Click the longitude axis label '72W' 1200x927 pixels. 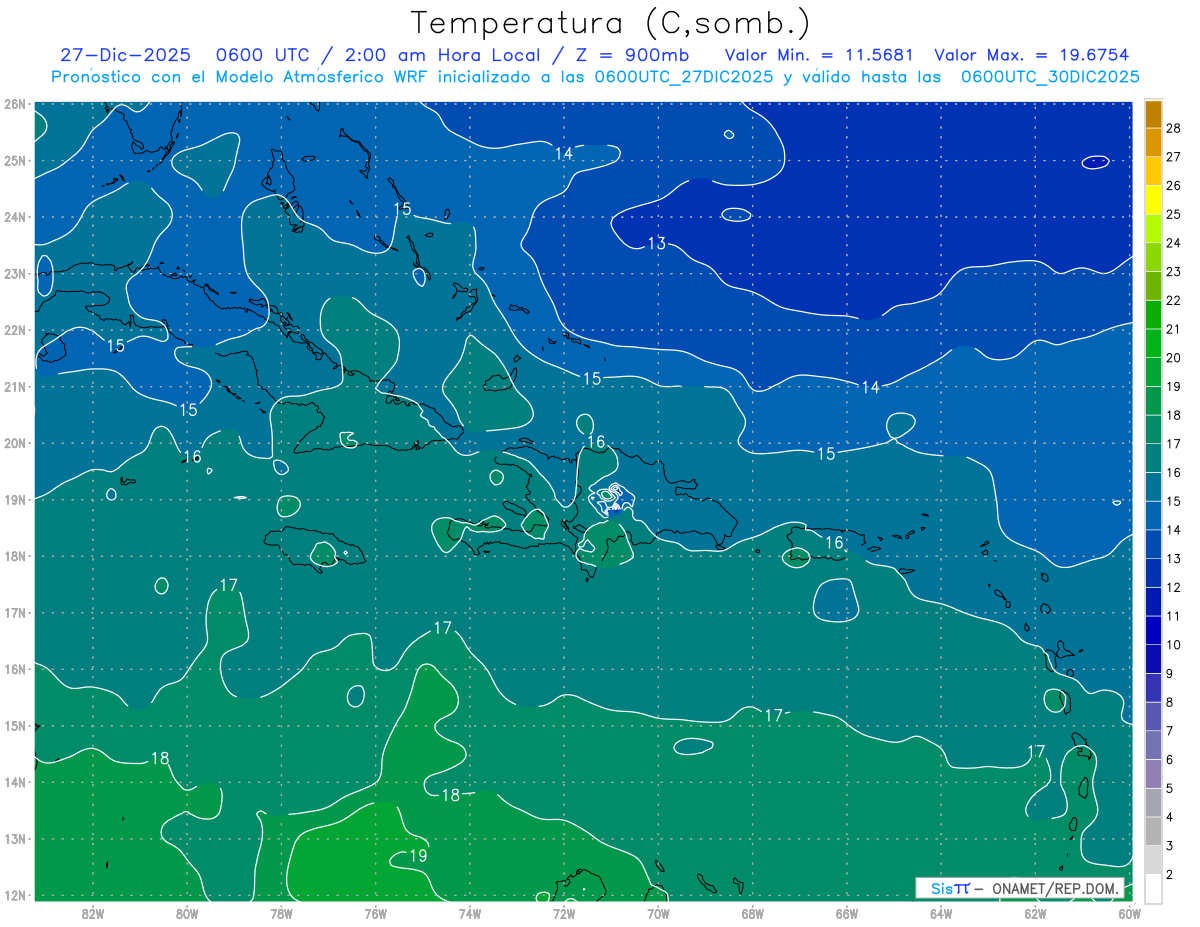click(564, 913)
